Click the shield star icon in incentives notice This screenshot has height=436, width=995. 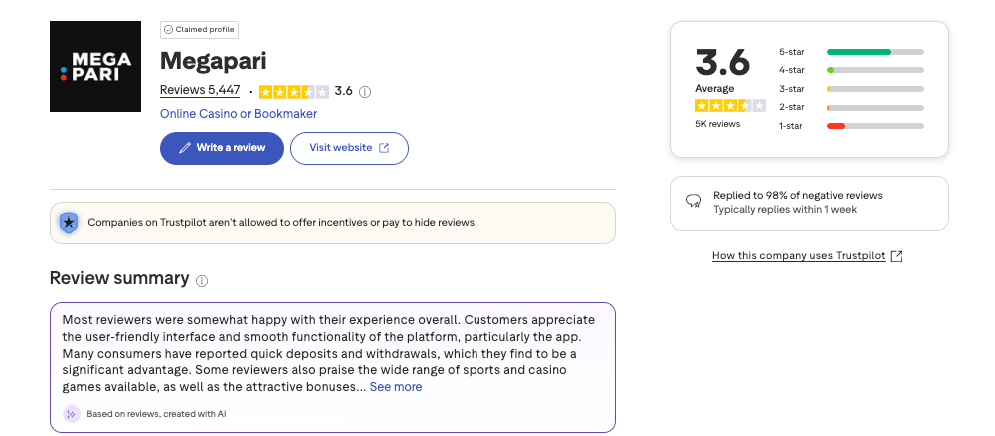coord(68,223)
